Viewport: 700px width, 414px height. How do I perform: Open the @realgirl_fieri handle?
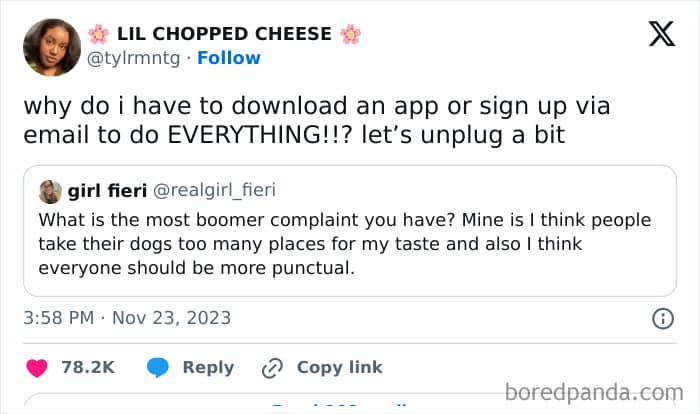[215, 190]
